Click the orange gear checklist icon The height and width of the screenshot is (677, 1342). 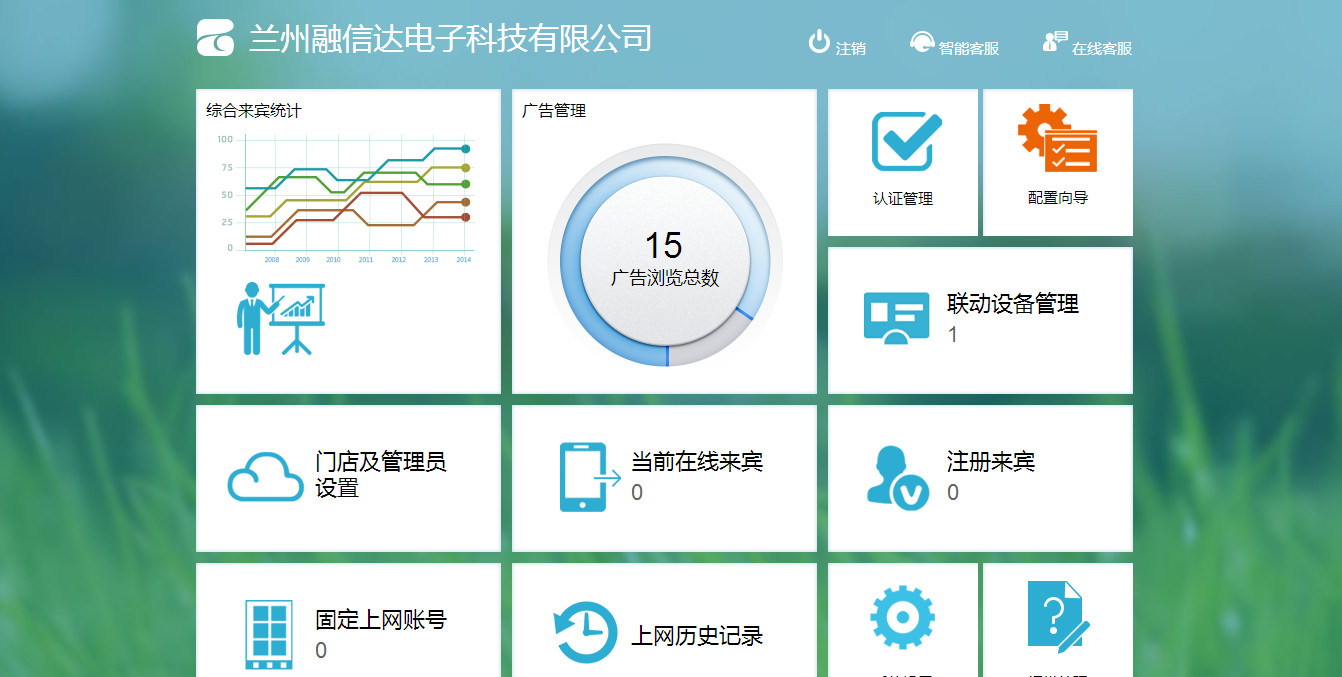pos(1057,138)
